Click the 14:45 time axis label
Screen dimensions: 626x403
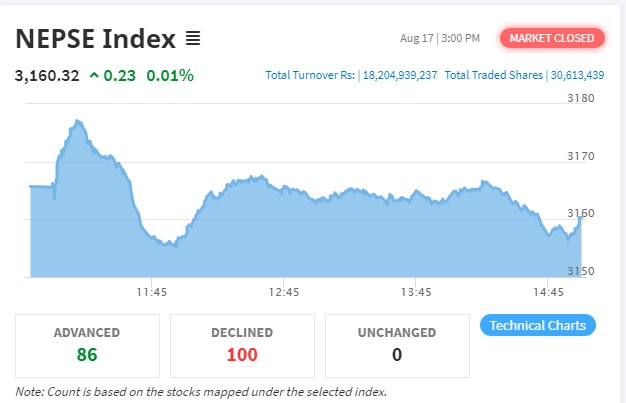548,292
